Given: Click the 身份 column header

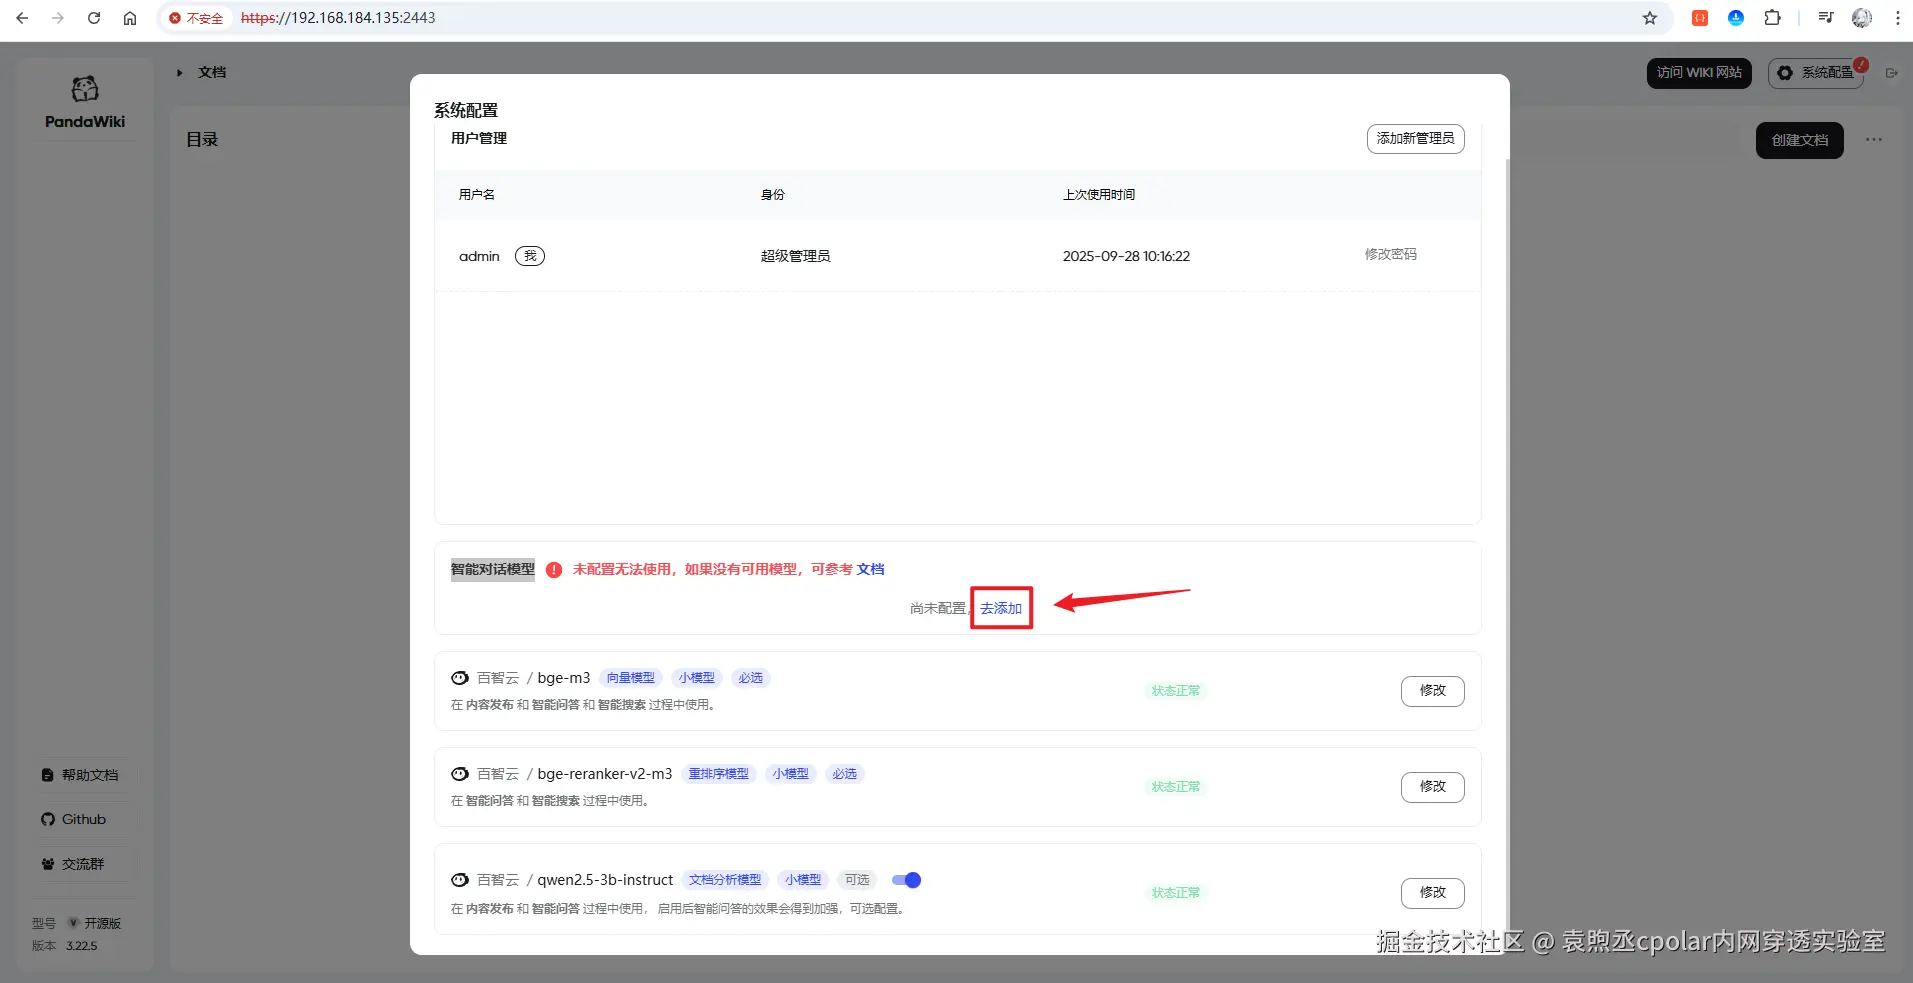Looking at the screenshot, I should (x=773, y=195).
